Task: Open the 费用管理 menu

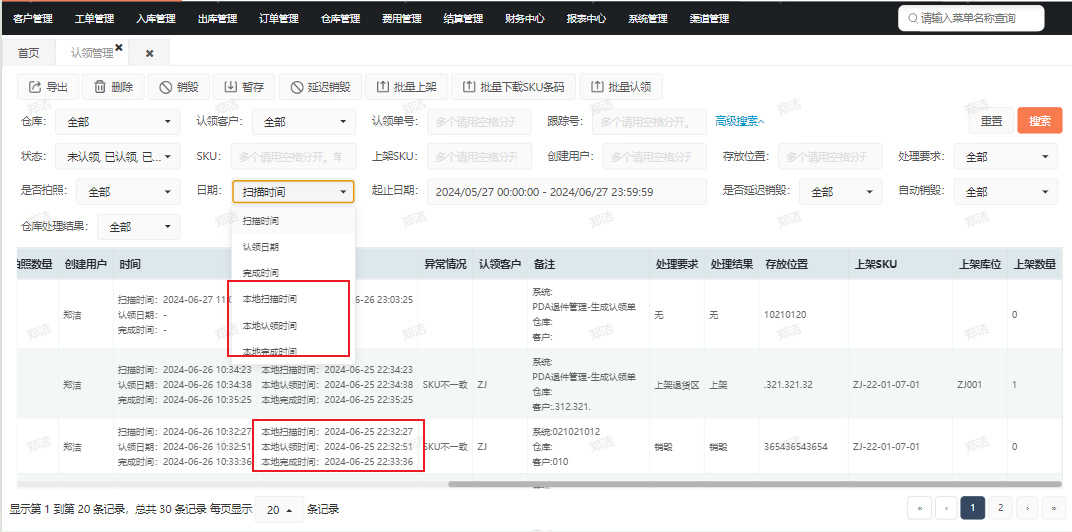Action: coord(402,18)
